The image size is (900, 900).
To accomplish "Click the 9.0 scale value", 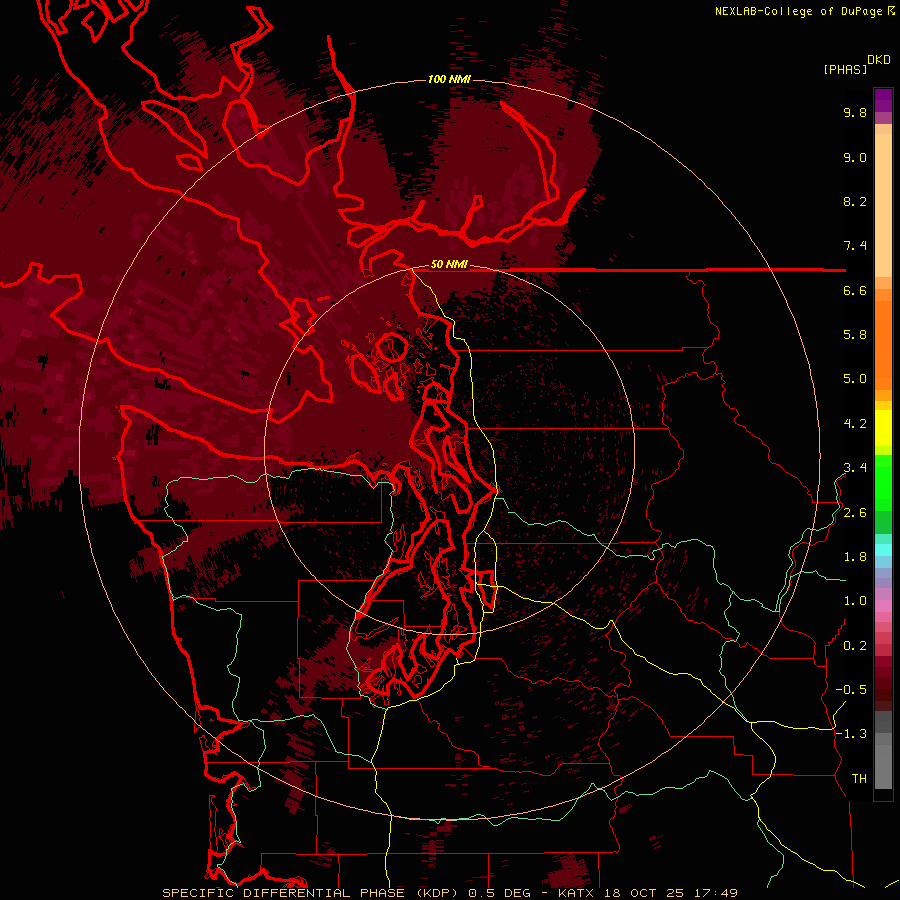I will (855, 157).
